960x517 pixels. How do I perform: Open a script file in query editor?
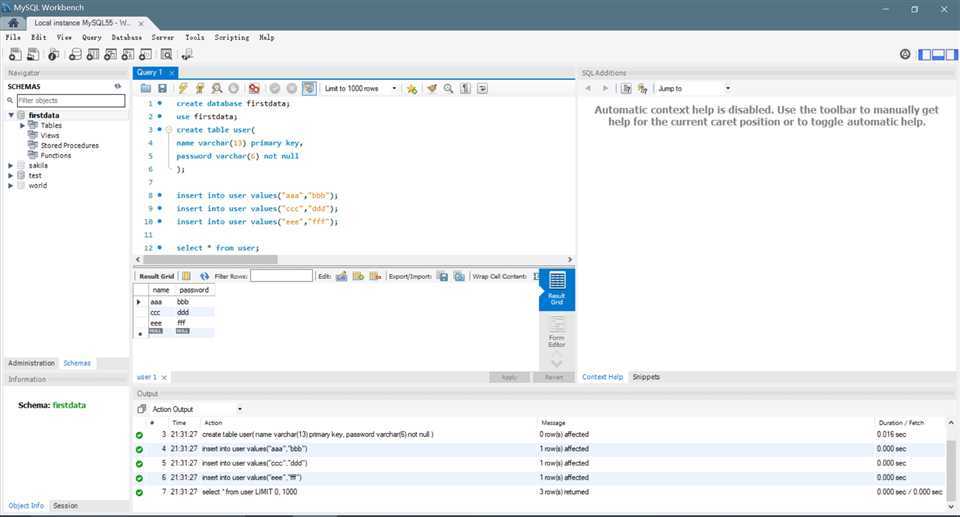(146, 88)
